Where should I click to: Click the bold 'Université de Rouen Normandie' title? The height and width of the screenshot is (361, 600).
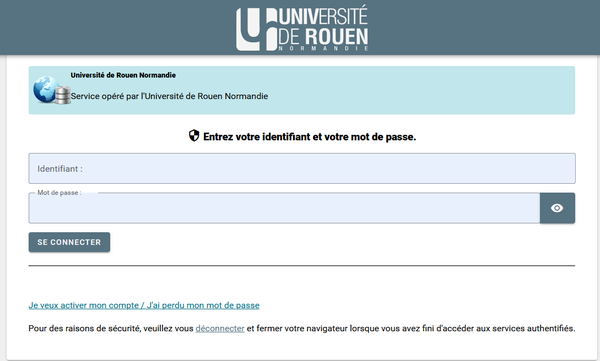pos(123,75)
